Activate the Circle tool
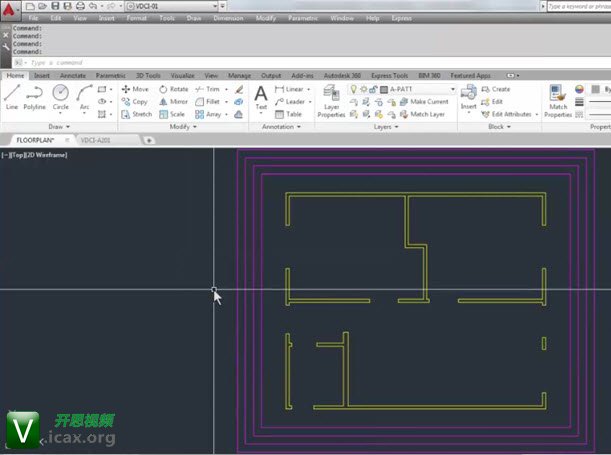Screen dimensions: 611x455 click(x=60, y=95)
